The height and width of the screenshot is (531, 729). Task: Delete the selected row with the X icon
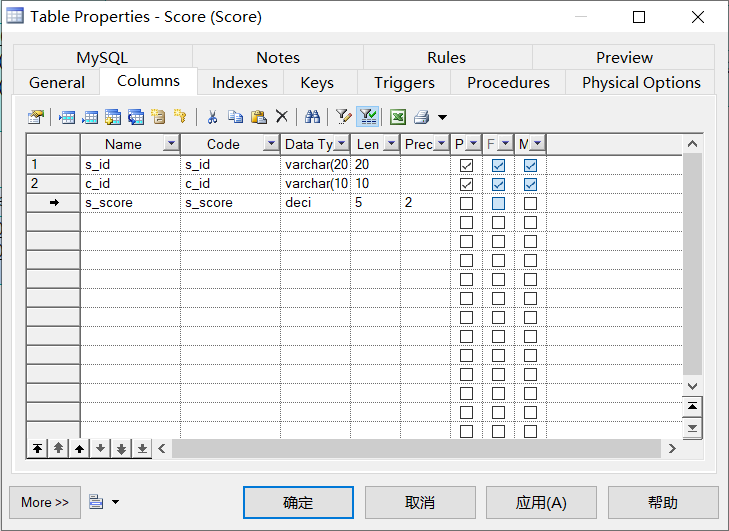tap(282, 117)
